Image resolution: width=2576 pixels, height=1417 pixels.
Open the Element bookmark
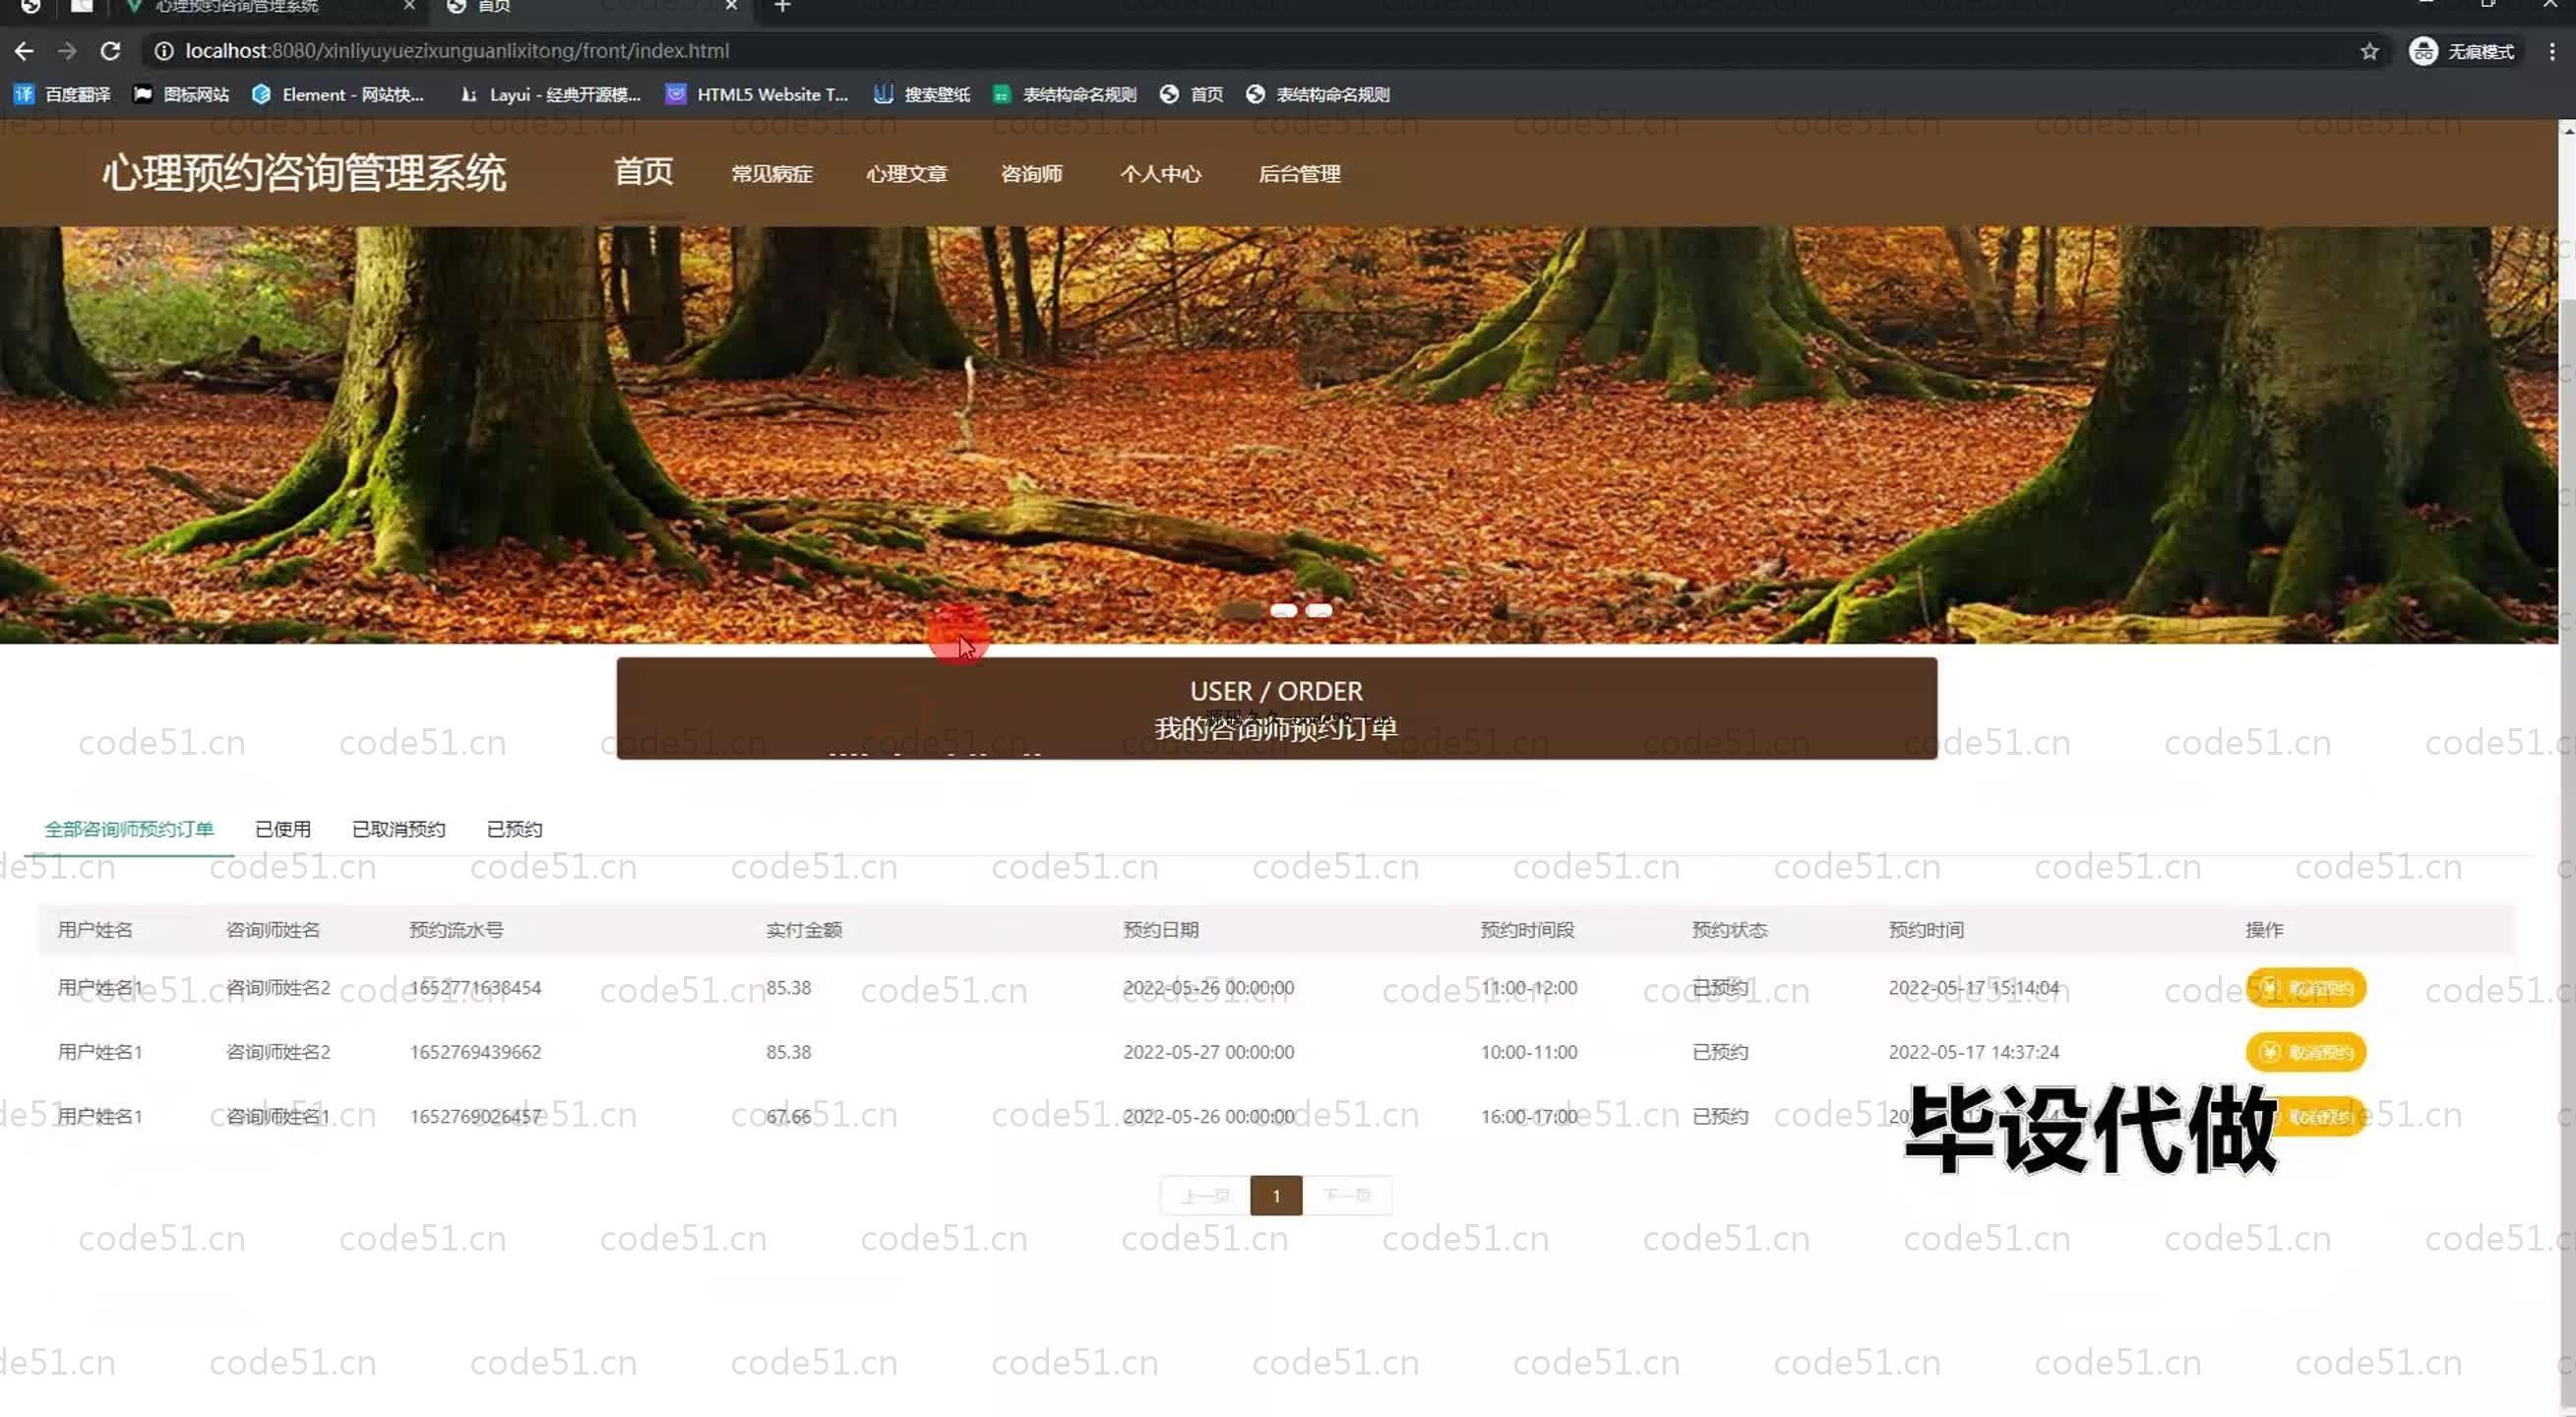point(338,94)
